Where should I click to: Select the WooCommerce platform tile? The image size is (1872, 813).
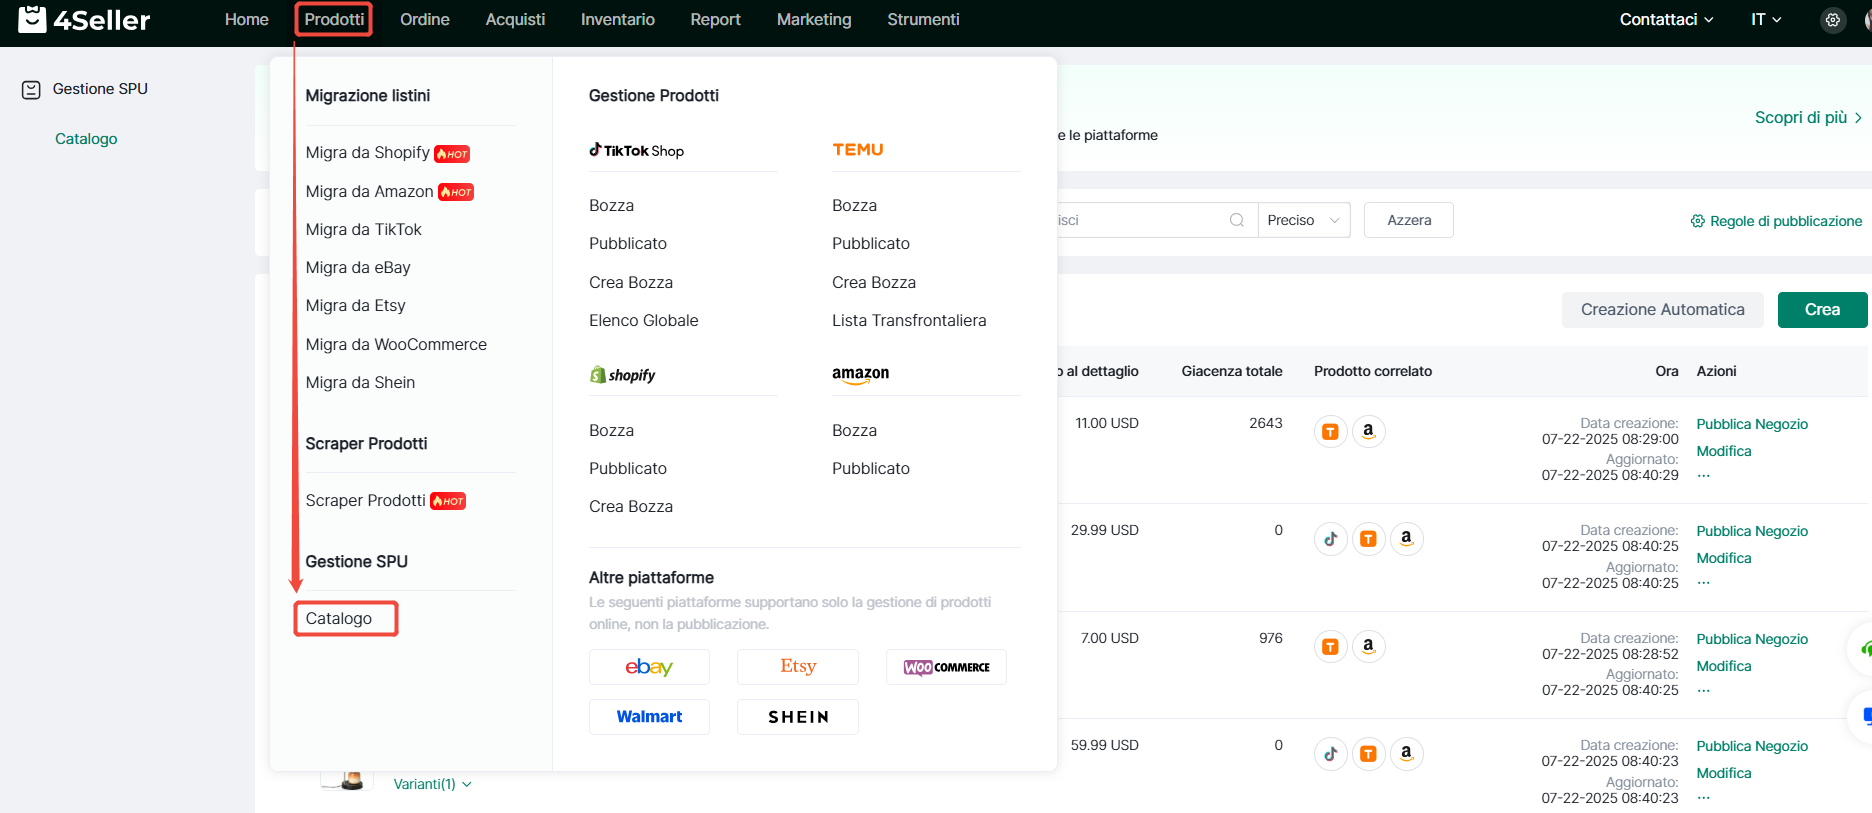click(946, 667)
